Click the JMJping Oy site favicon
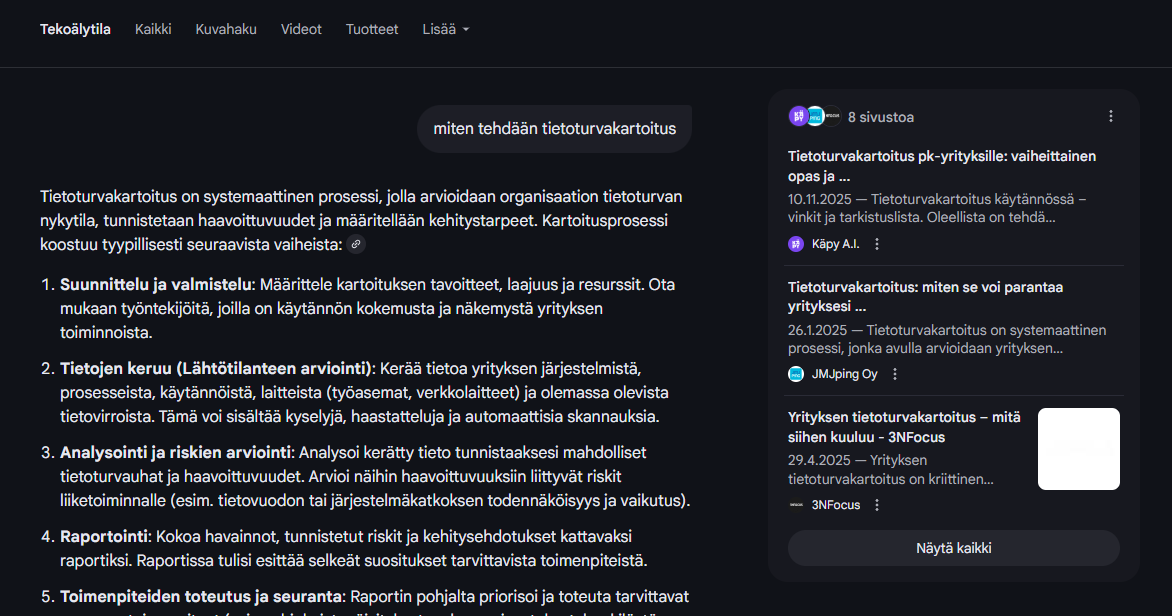The image size is (1172, 616). [796, 374]
